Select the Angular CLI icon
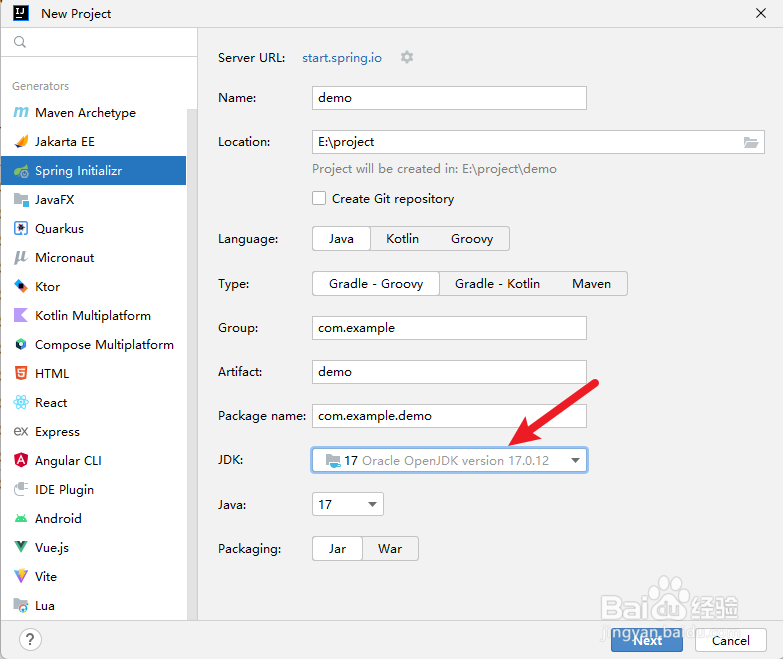The image size is (783, 659). 21,461
